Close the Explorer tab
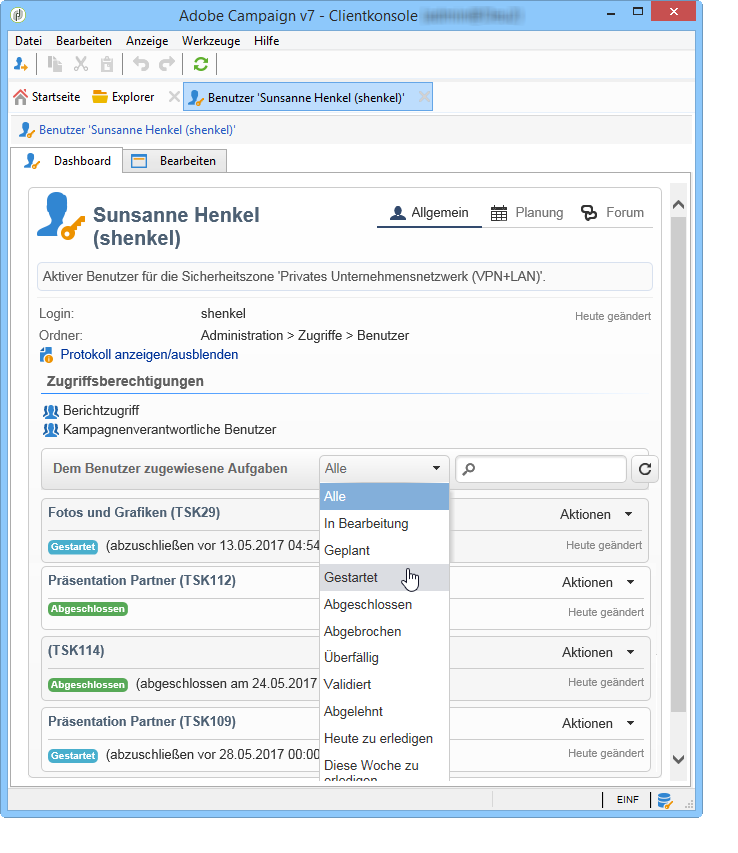 174,97
